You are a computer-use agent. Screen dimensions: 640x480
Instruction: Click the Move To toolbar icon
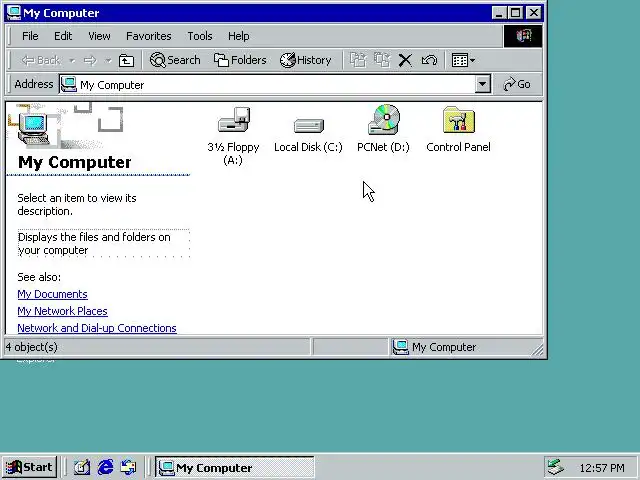pos(358,60)
